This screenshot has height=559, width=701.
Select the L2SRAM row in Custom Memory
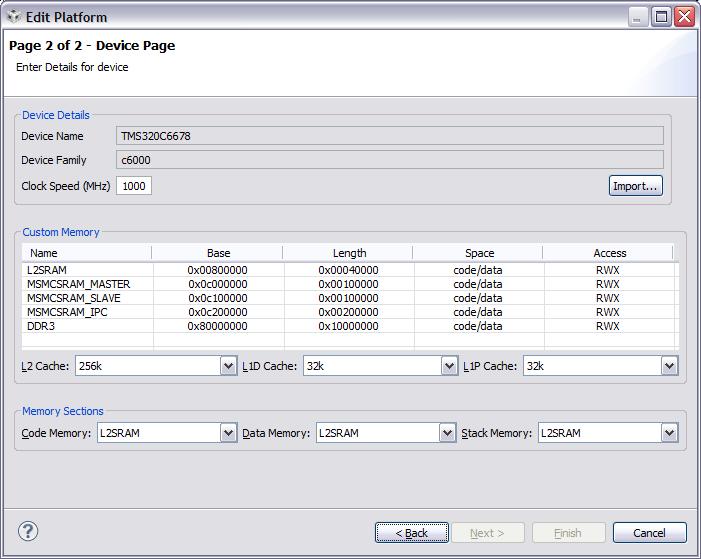pos(350,270)
